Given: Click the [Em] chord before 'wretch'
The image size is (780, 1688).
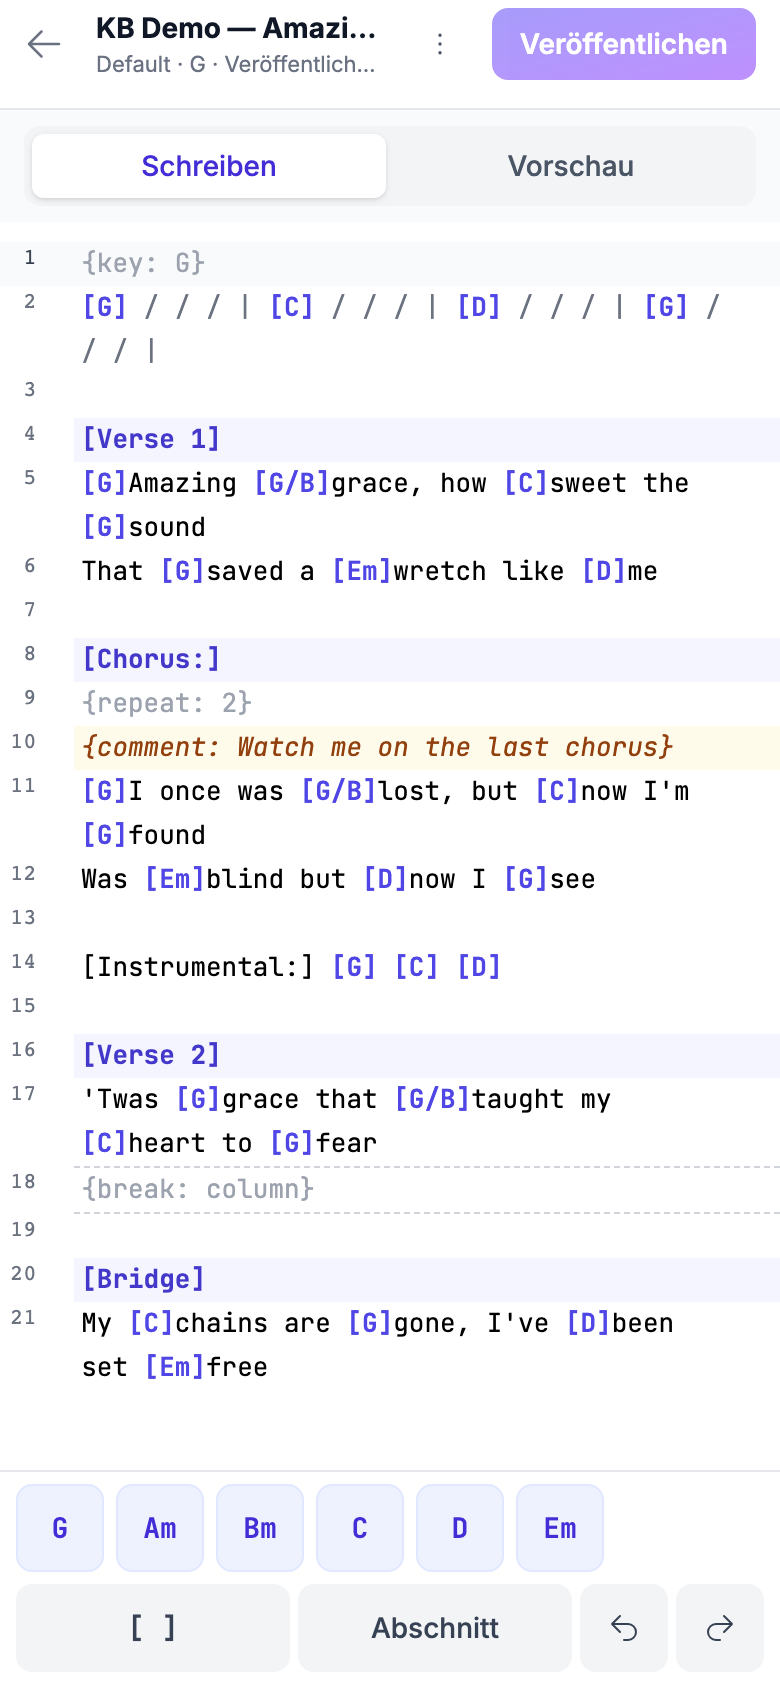Looking at the screenshot, I should 362,571.
